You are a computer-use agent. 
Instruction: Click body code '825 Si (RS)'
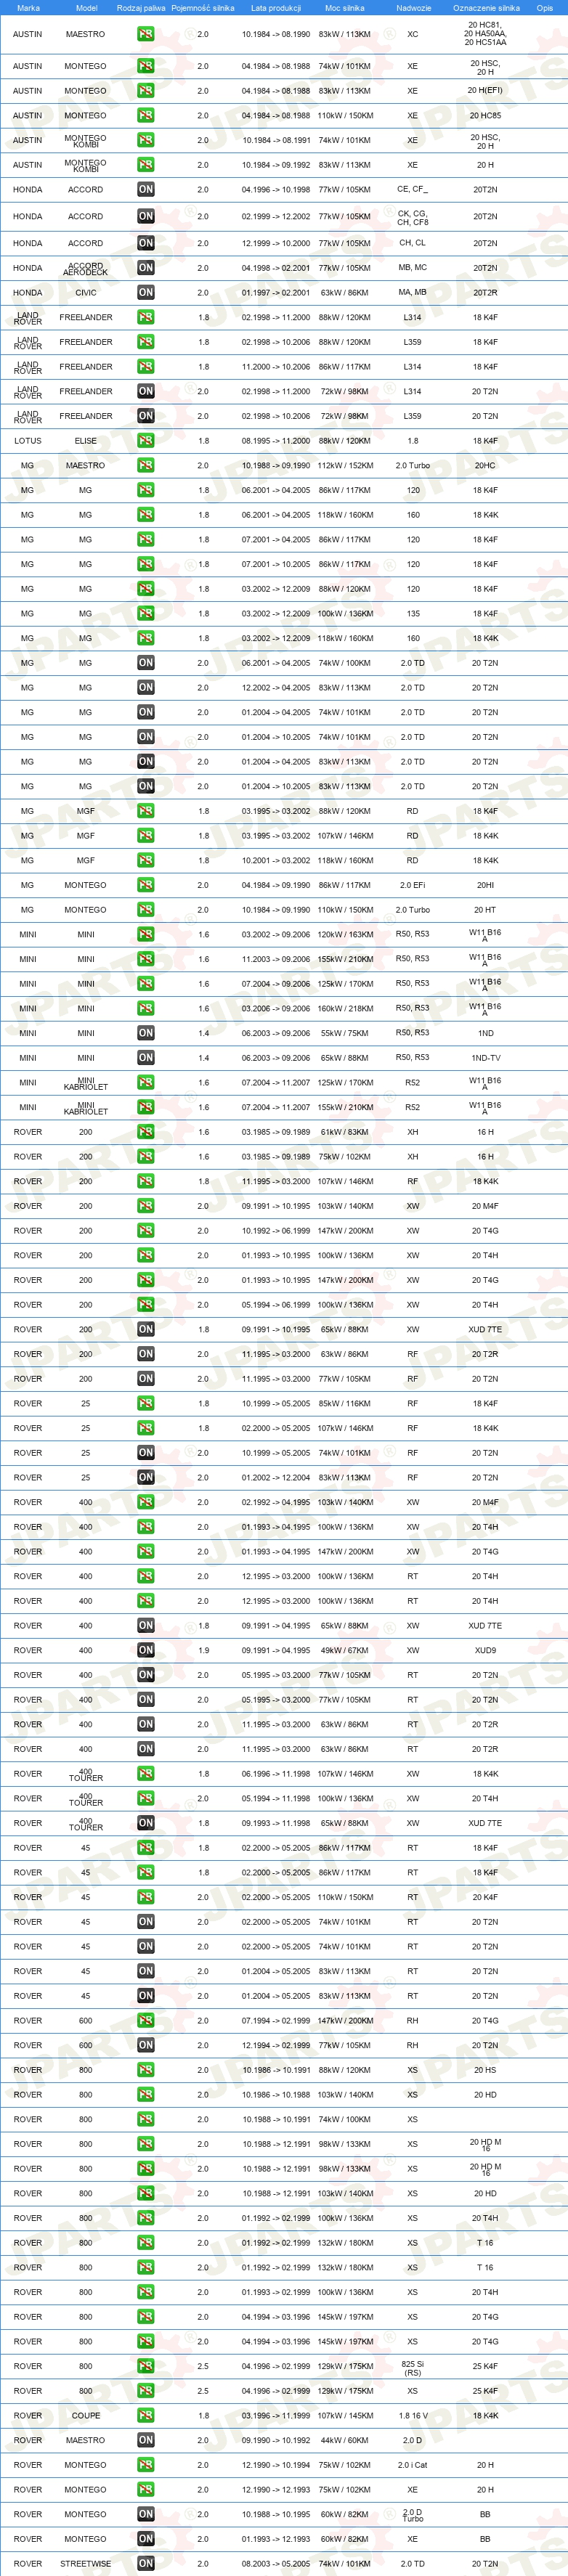point(413,2367)
